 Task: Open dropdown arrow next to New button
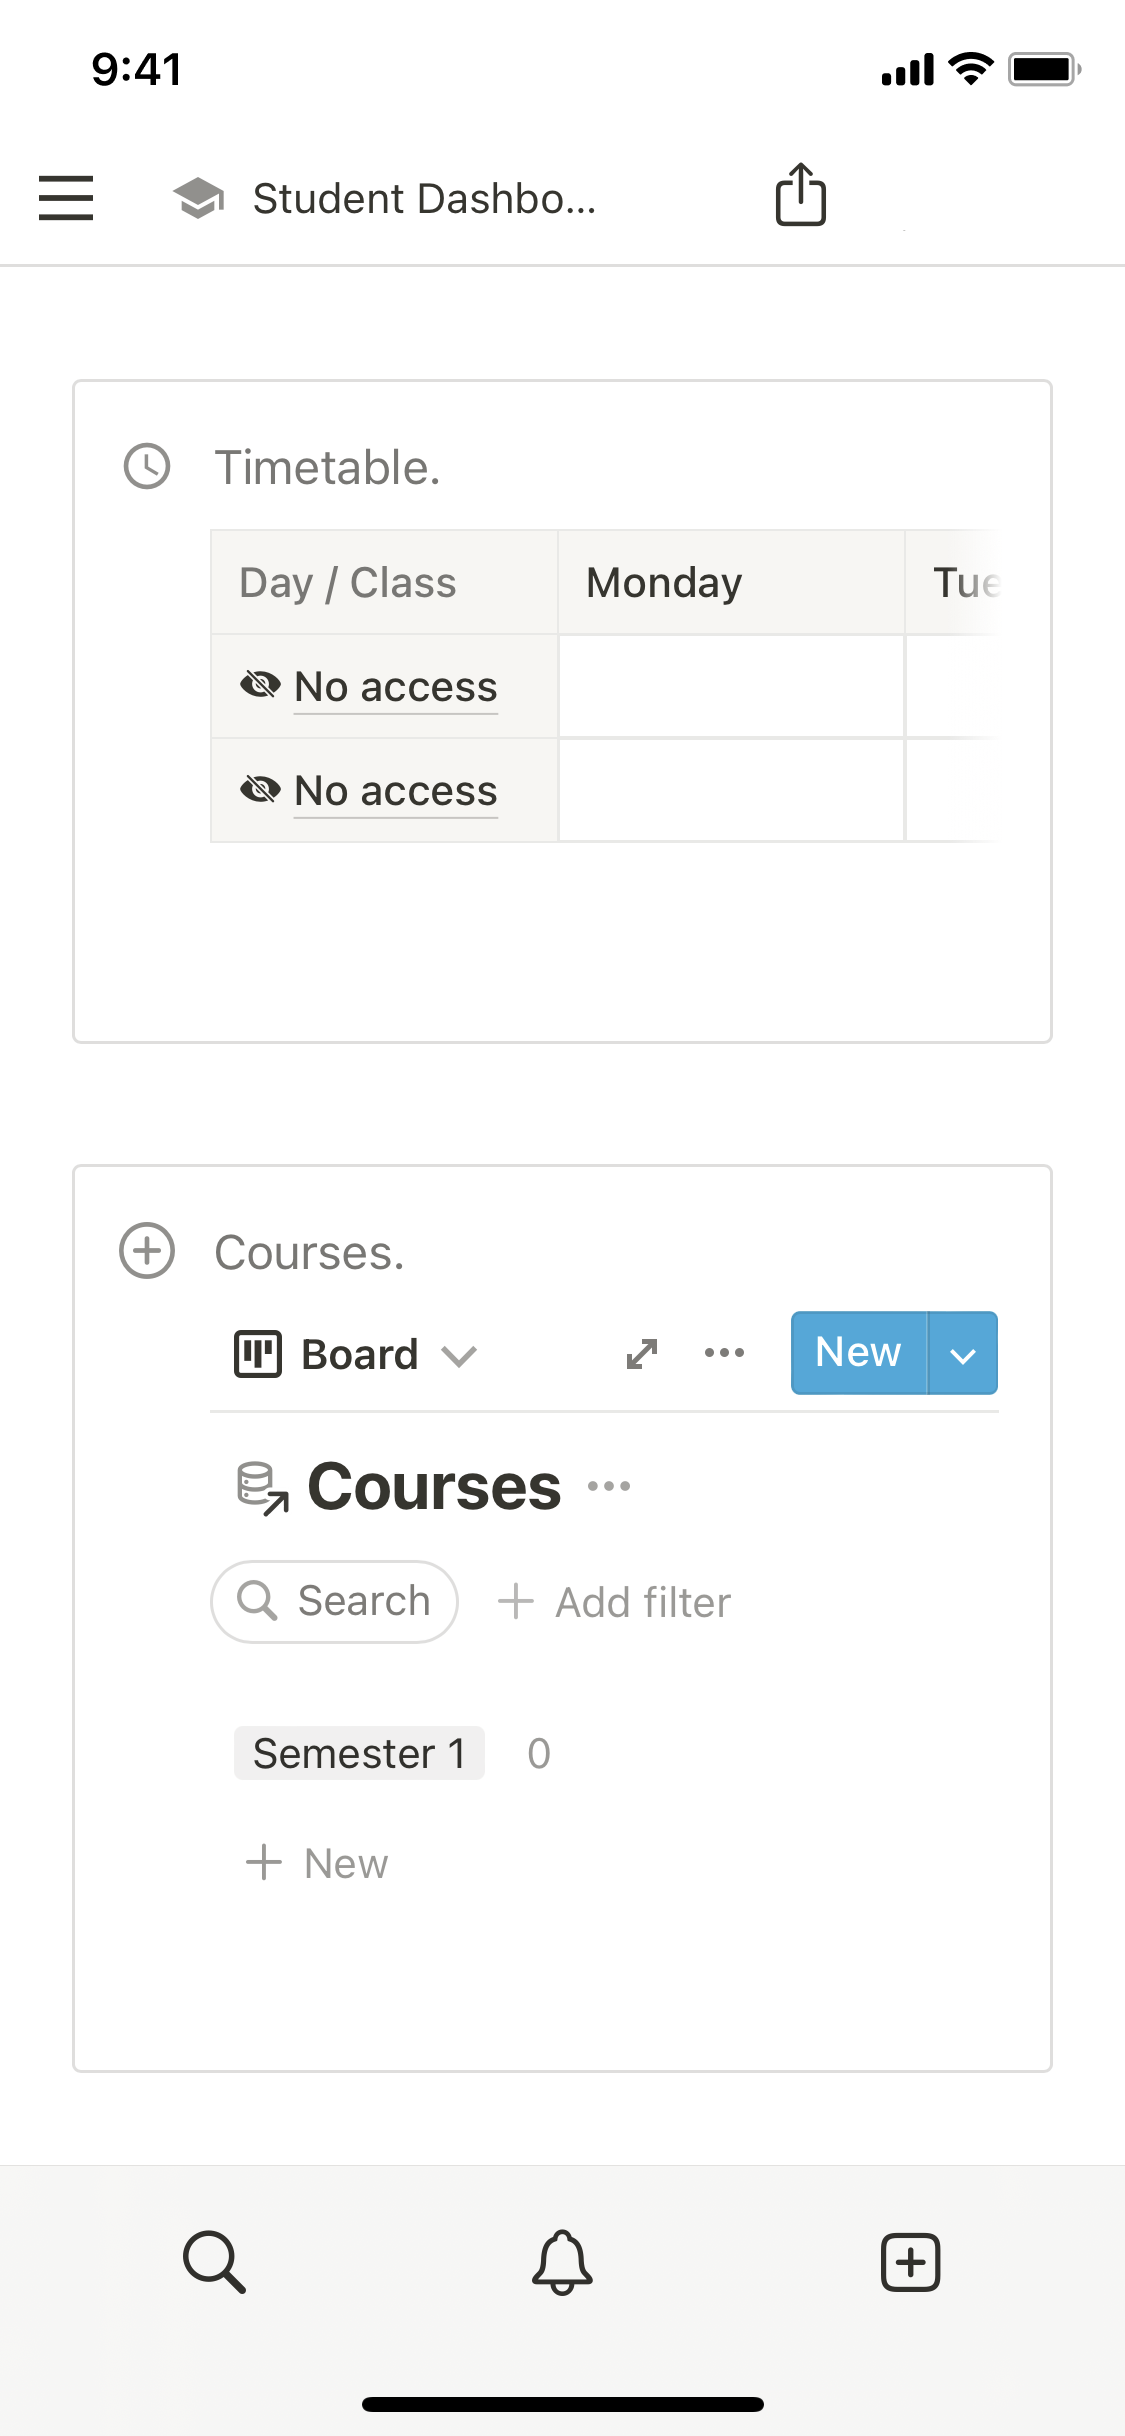(x=963, y=1354)
